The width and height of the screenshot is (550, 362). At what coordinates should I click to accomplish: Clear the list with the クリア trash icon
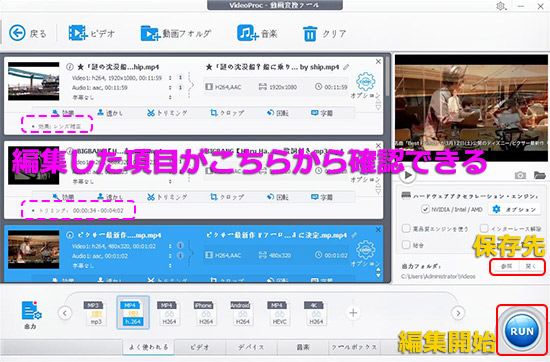coord(310,34)
